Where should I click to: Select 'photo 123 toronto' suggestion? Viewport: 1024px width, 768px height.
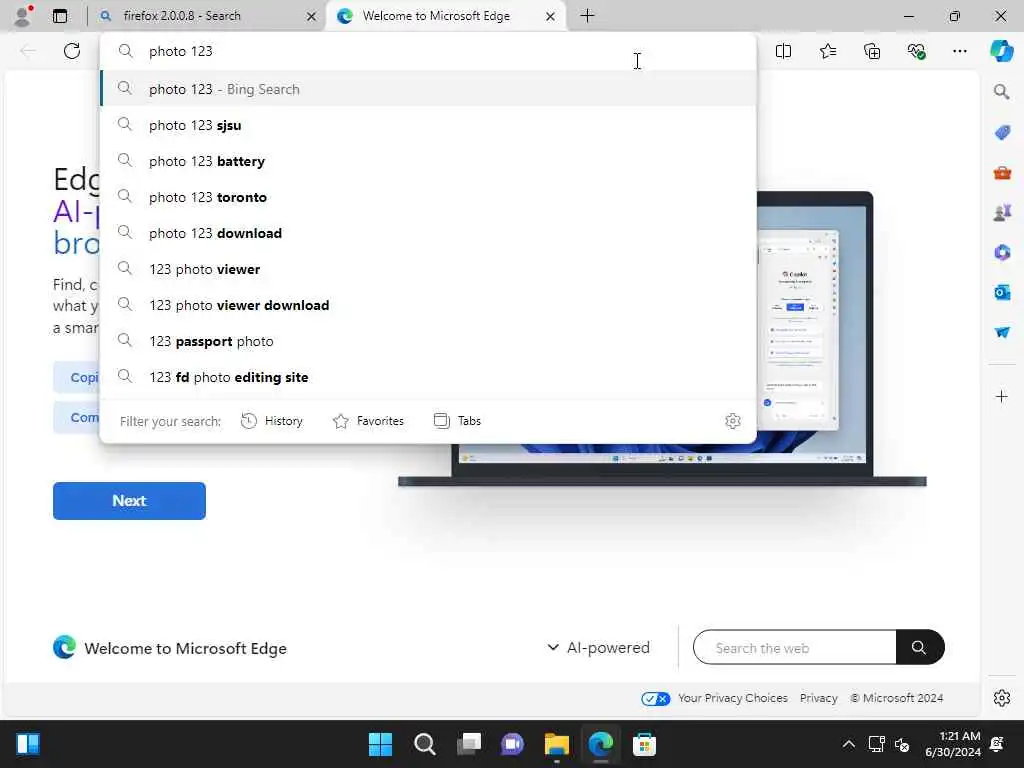tap(428, 197)
